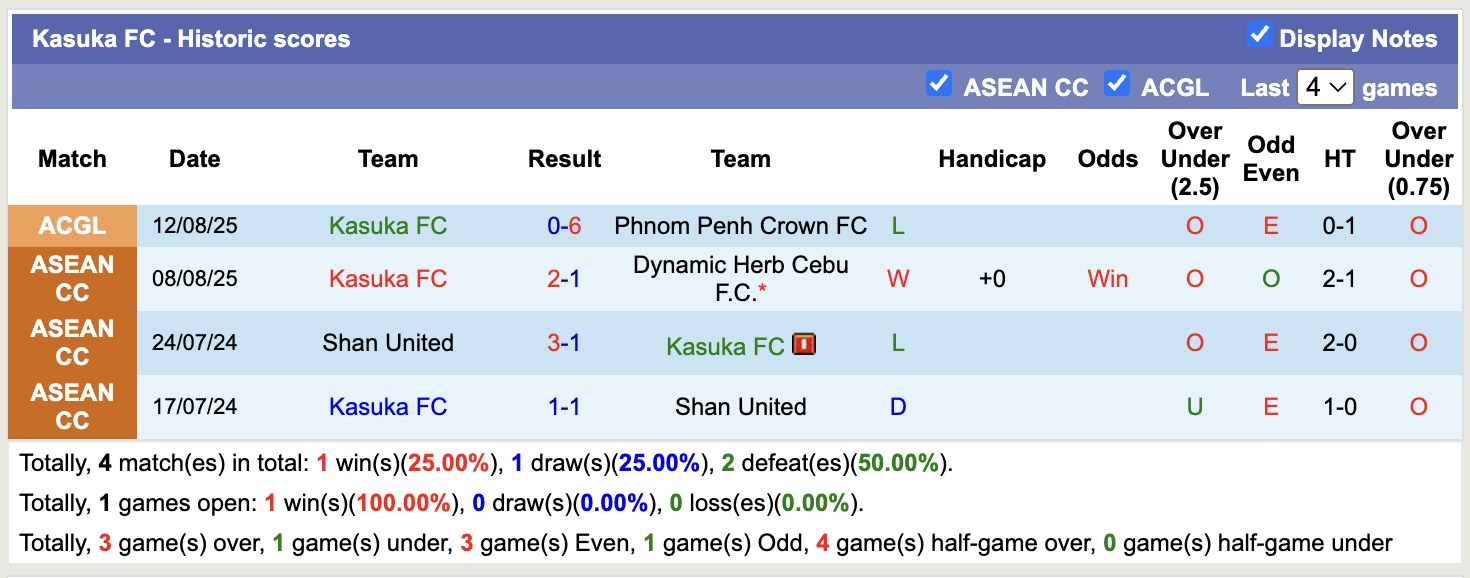Click Kasuka FC in the 12/08/25 row
This screenshot has height=578, width=1470.
click(x=388, y=225)
